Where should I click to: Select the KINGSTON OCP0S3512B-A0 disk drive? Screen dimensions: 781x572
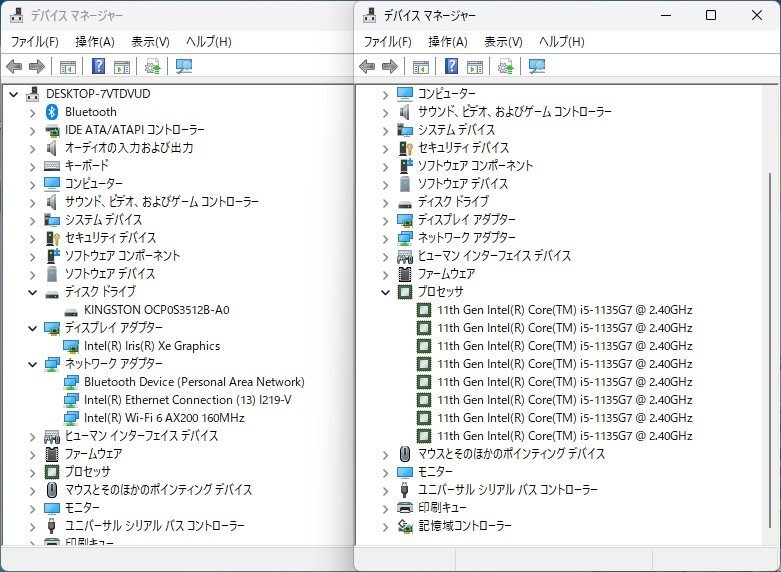pyautogui.click(x=156, y=310)
